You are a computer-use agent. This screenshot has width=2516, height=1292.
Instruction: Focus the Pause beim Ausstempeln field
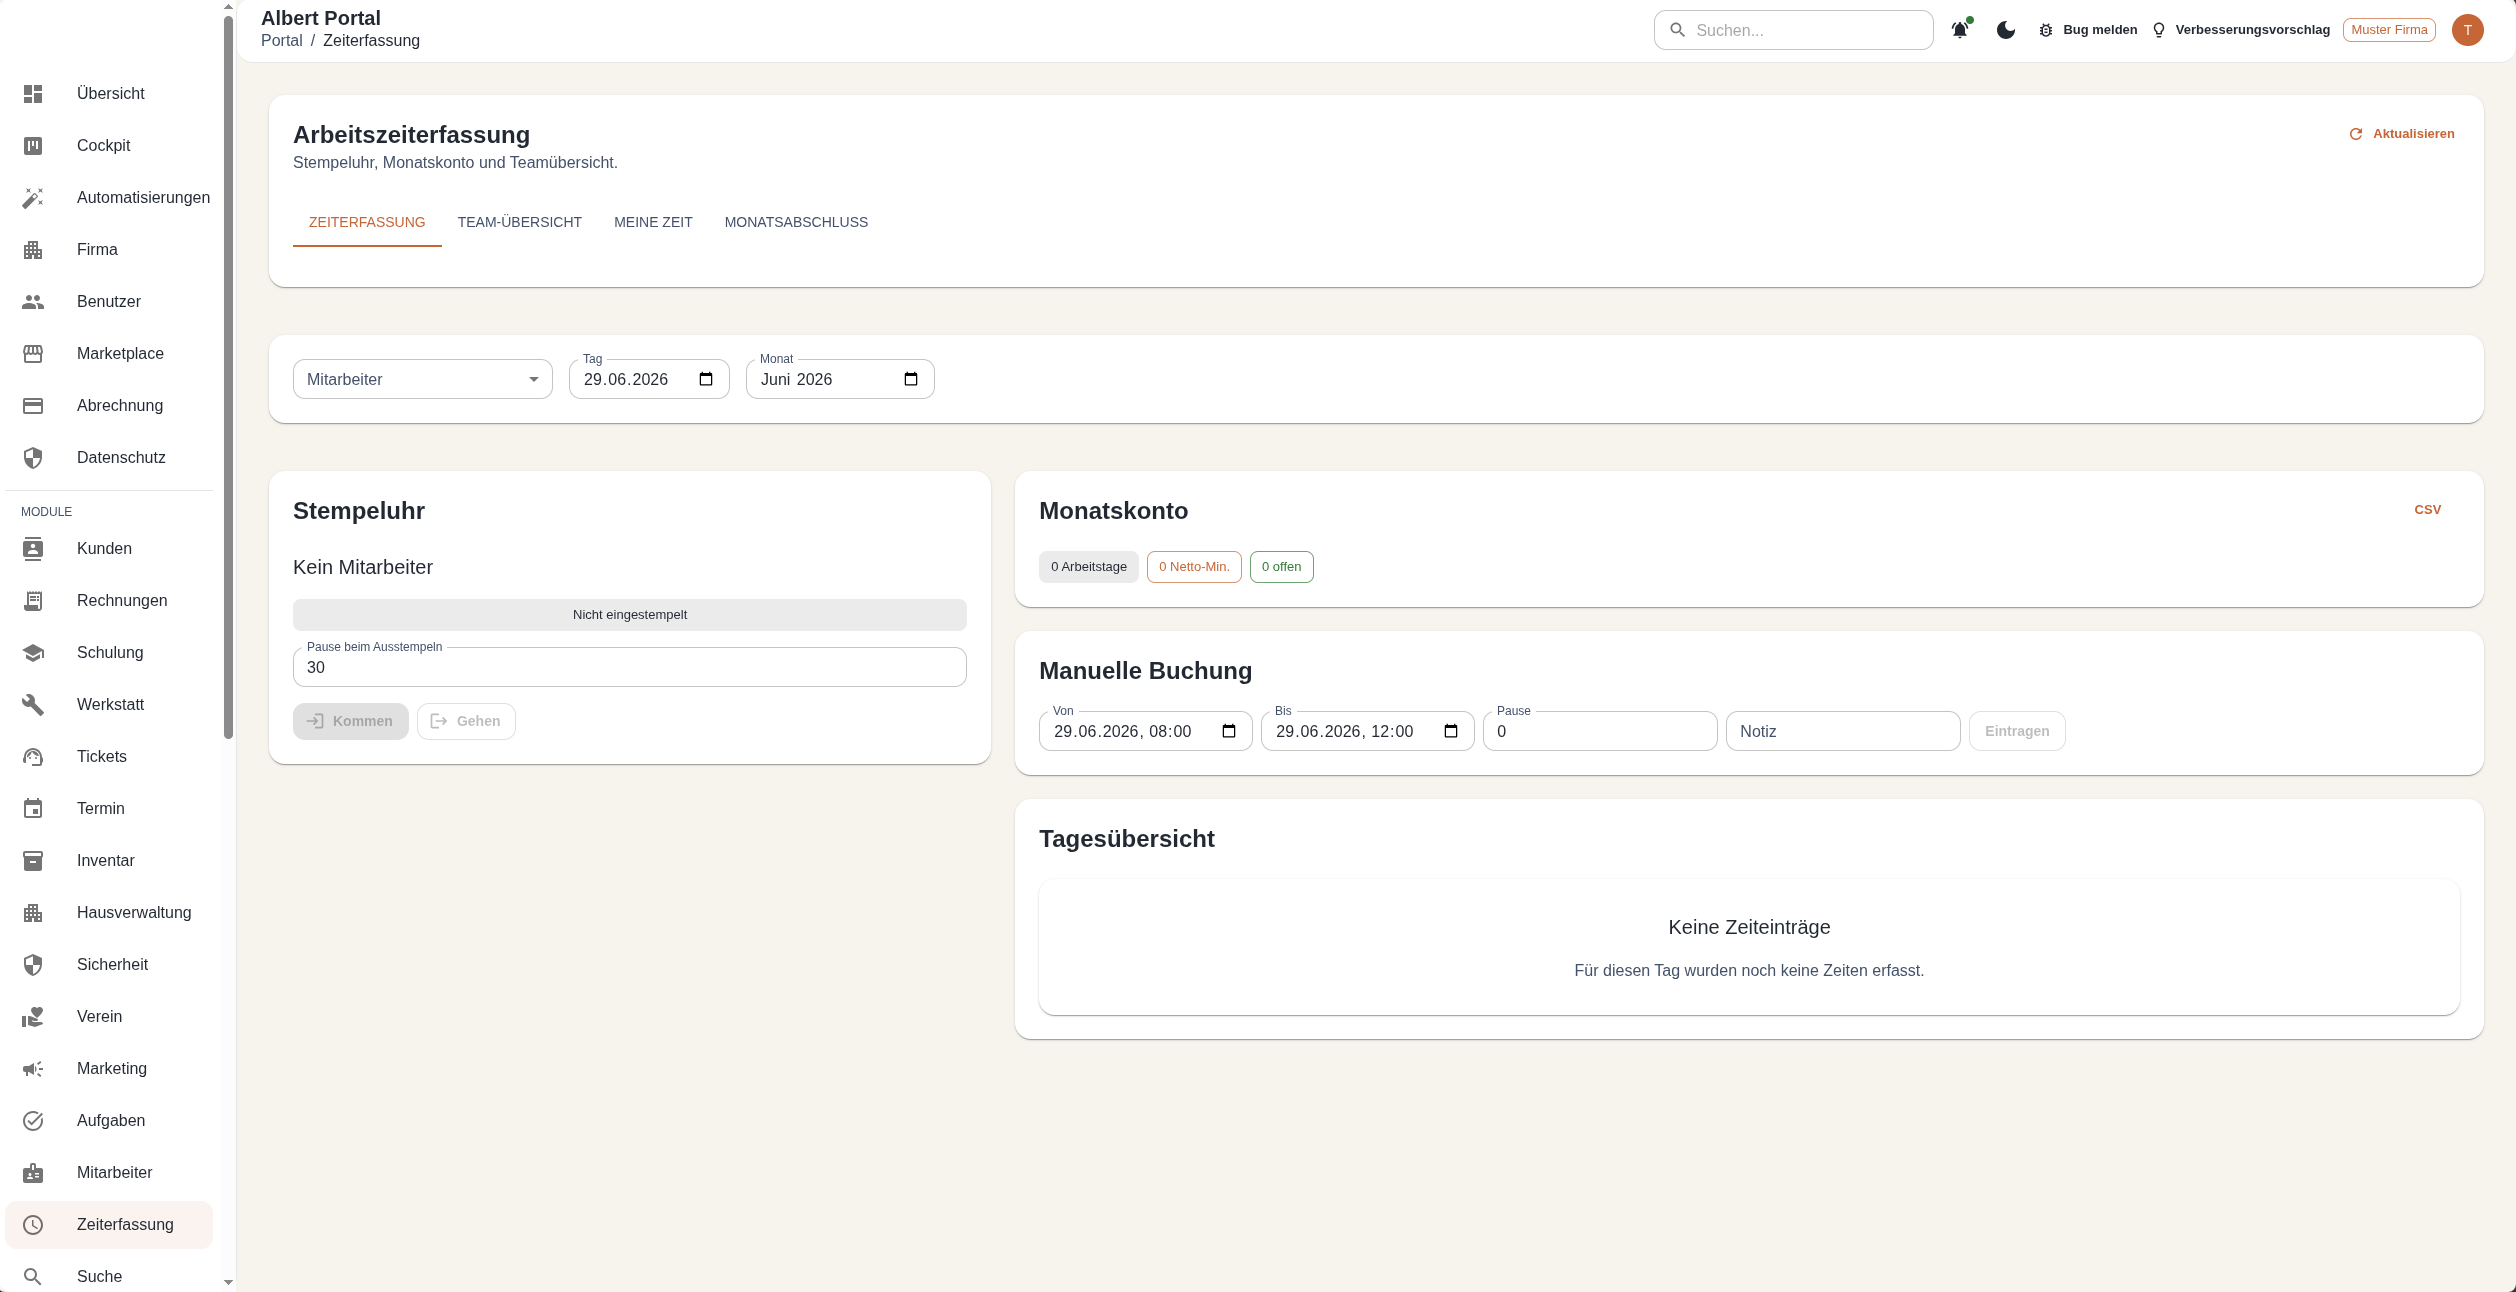click(x=630, y=667)
